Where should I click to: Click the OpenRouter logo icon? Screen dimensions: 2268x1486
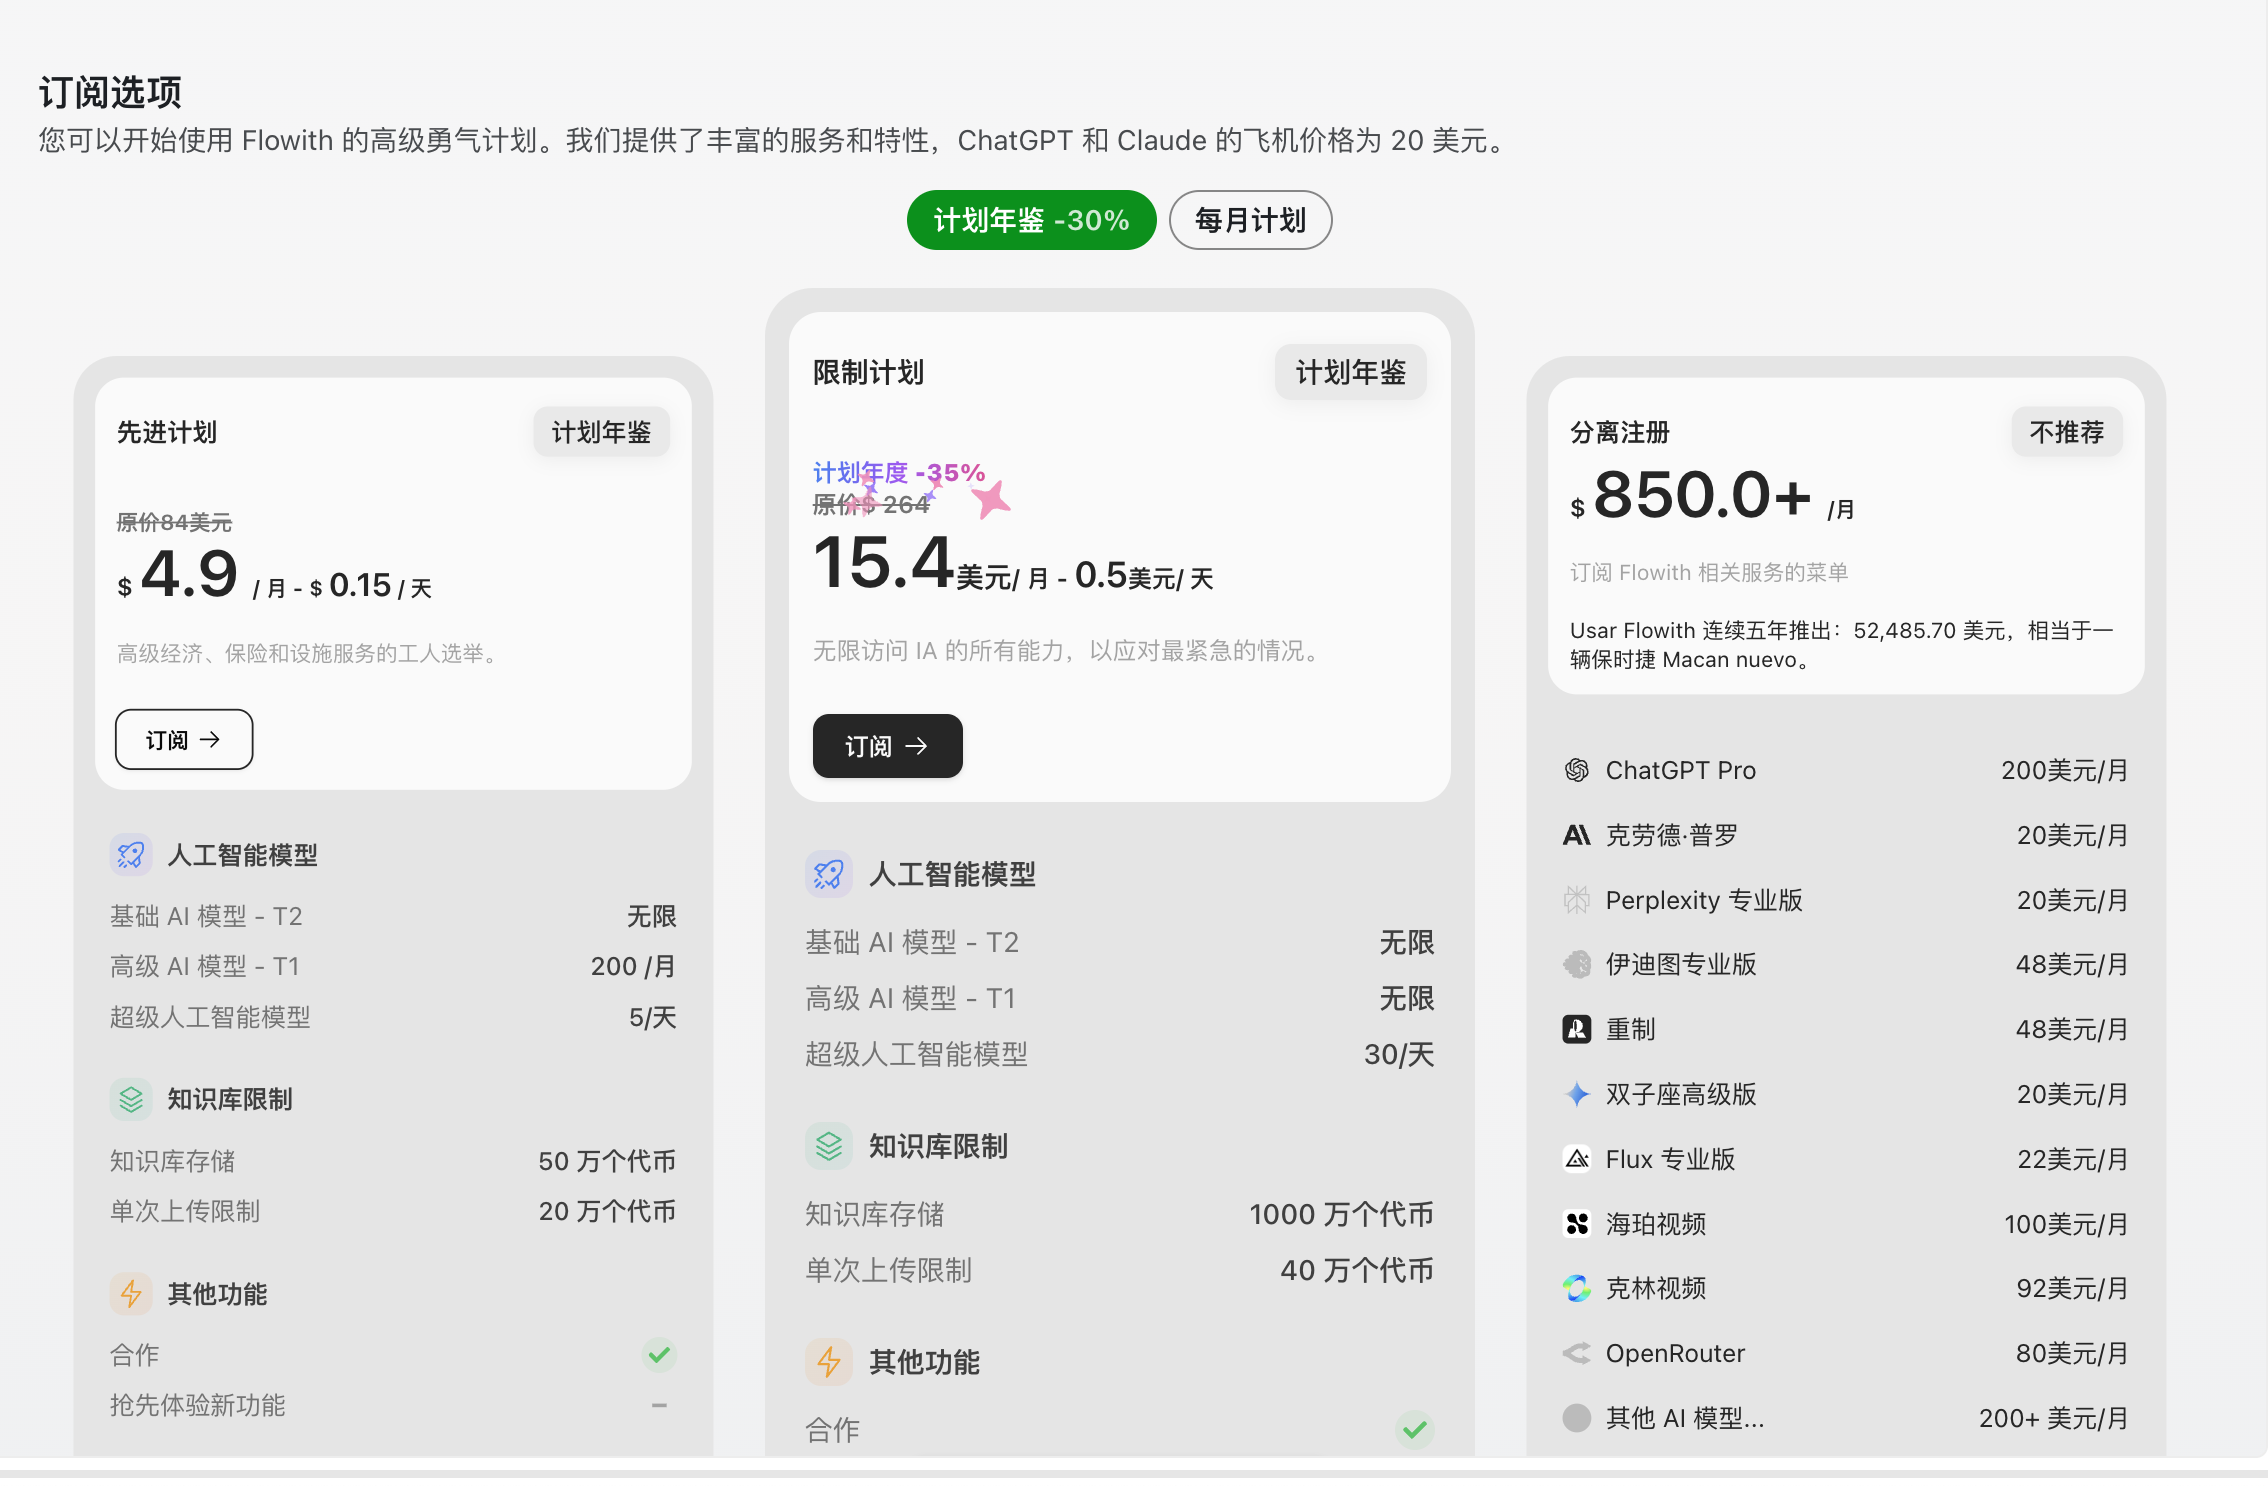(x=1577, y=1353)
